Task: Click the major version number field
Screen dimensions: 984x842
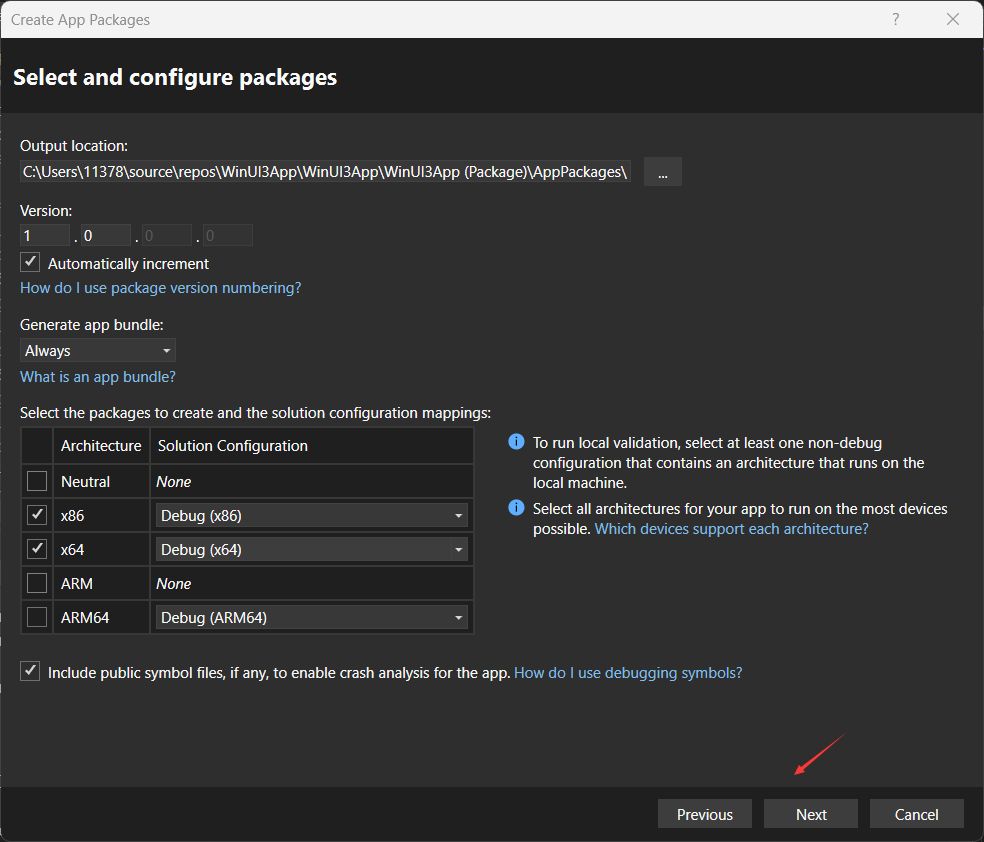Action: (x=45, y=235)
